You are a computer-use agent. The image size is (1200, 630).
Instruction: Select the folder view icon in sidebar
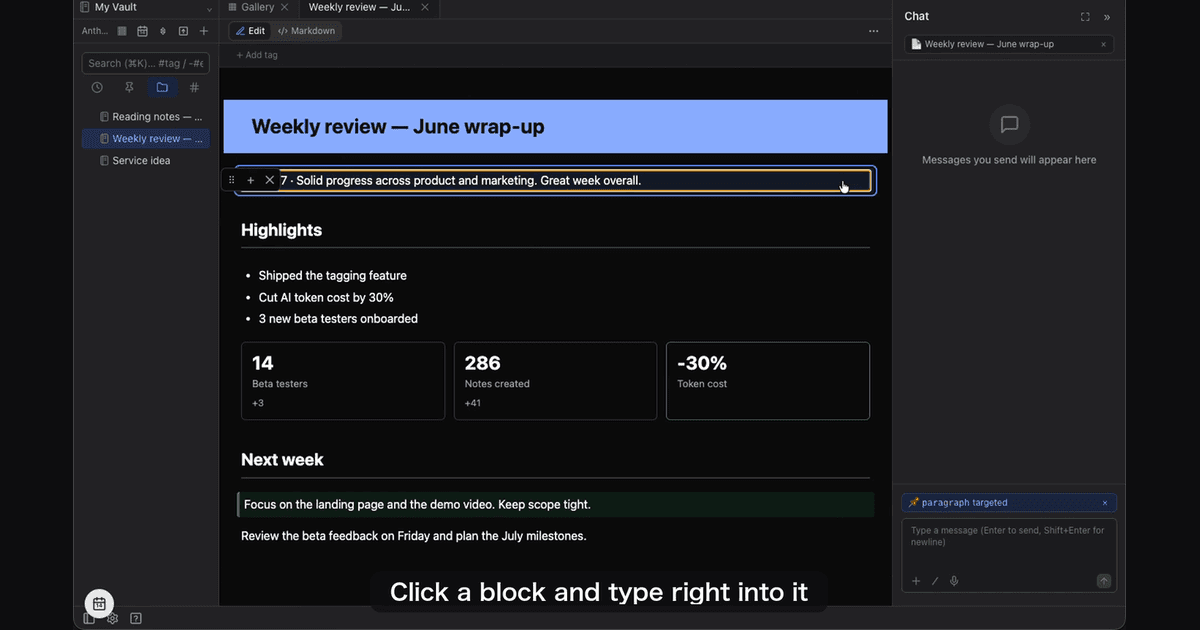point(162,88)
